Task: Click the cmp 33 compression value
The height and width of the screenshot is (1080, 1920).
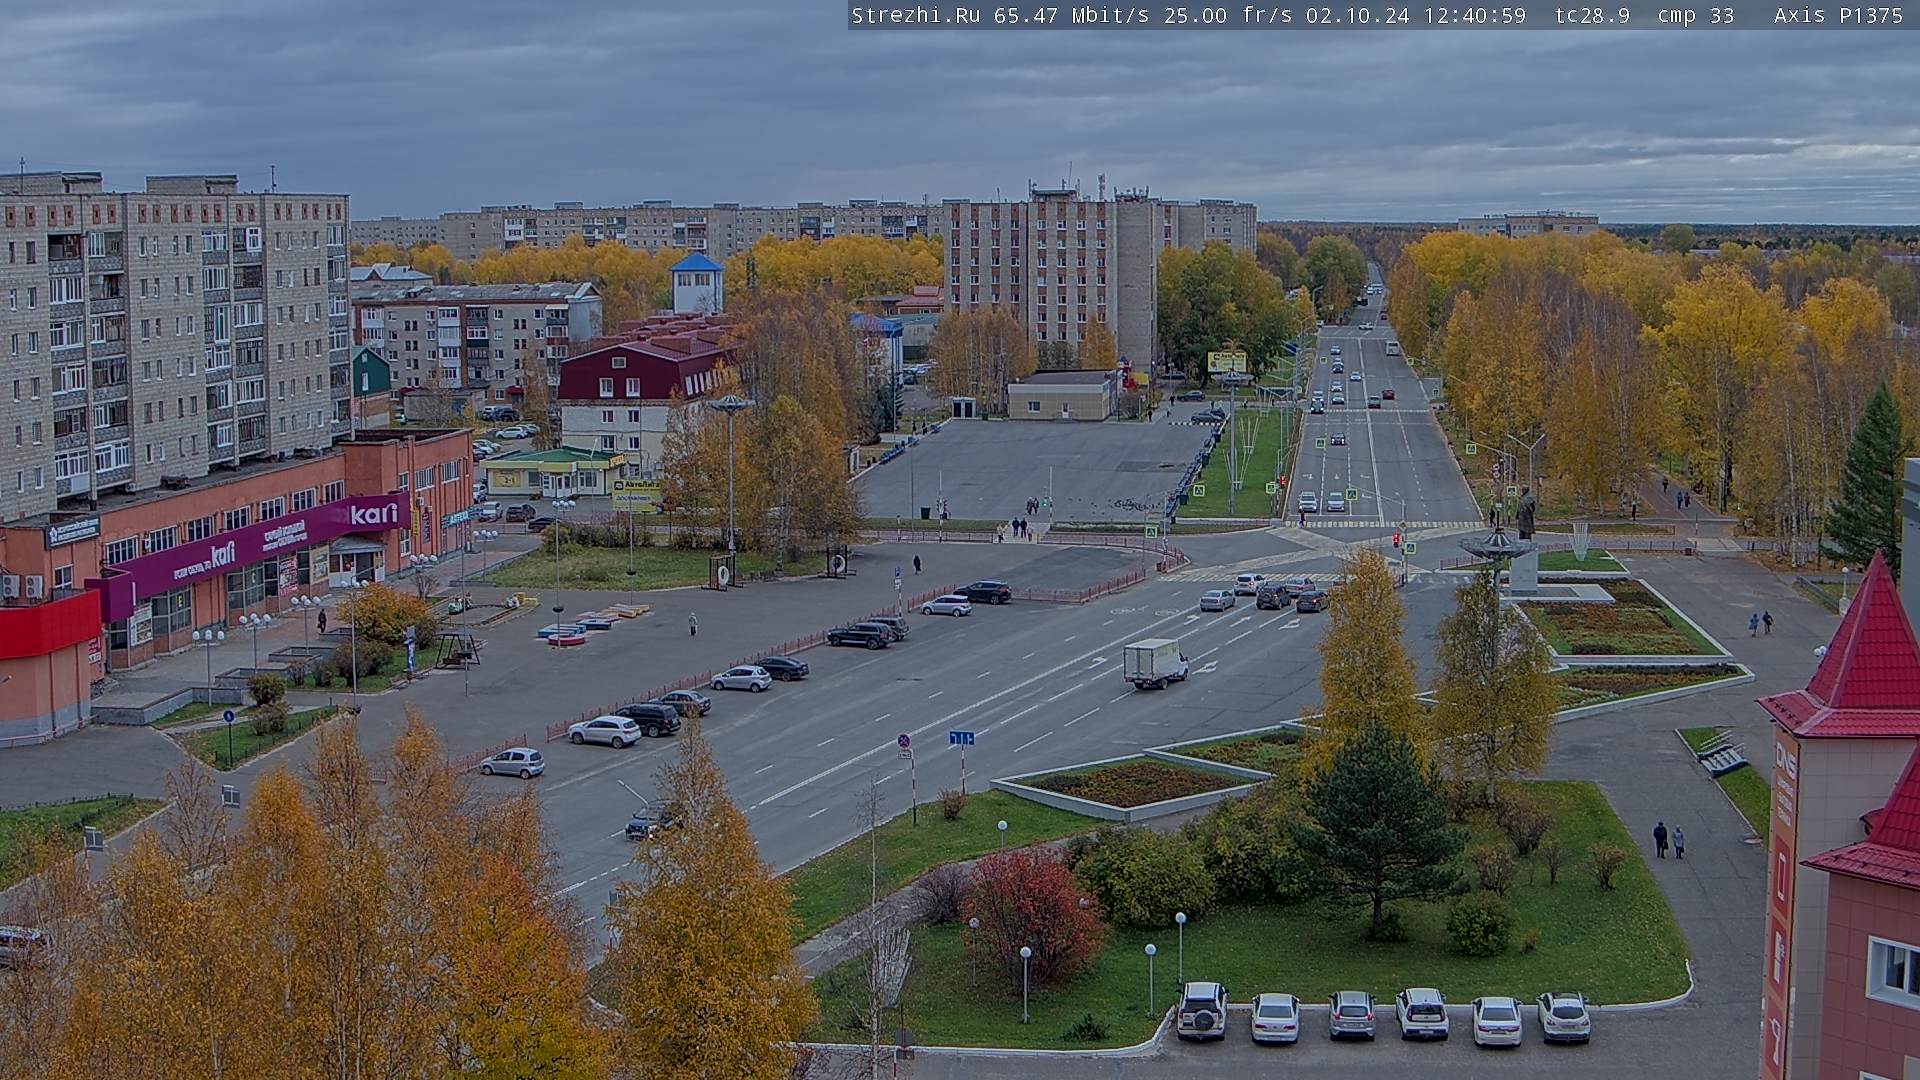Action: pos(1696,15)
